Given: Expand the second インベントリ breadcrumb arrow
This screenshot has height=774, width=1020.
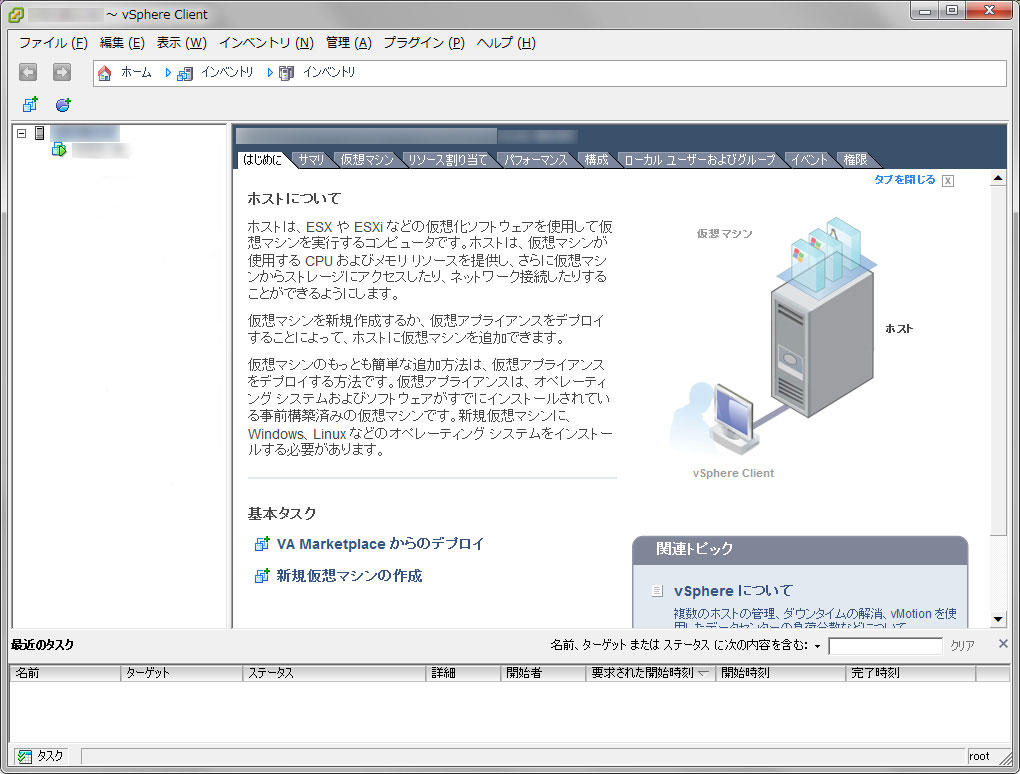Looking at the screenshot, I should tap(269, 73).
